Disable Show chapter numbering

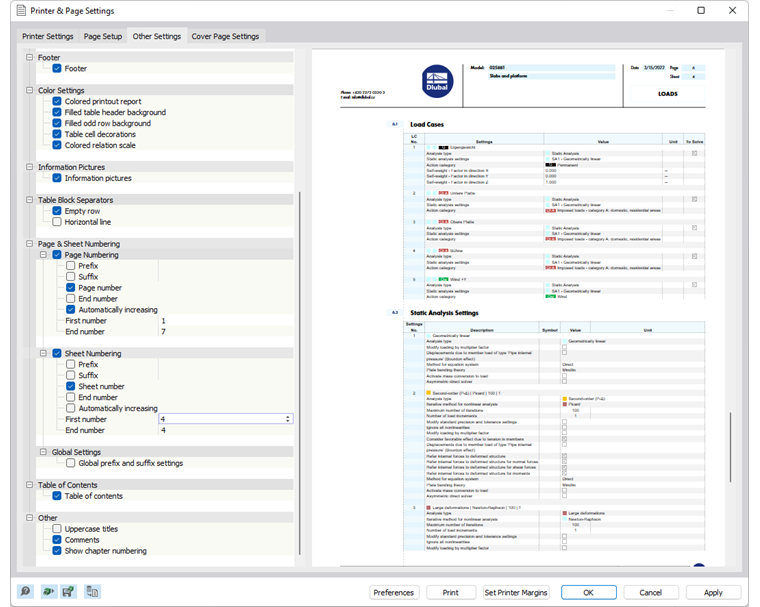click(57, 551)
